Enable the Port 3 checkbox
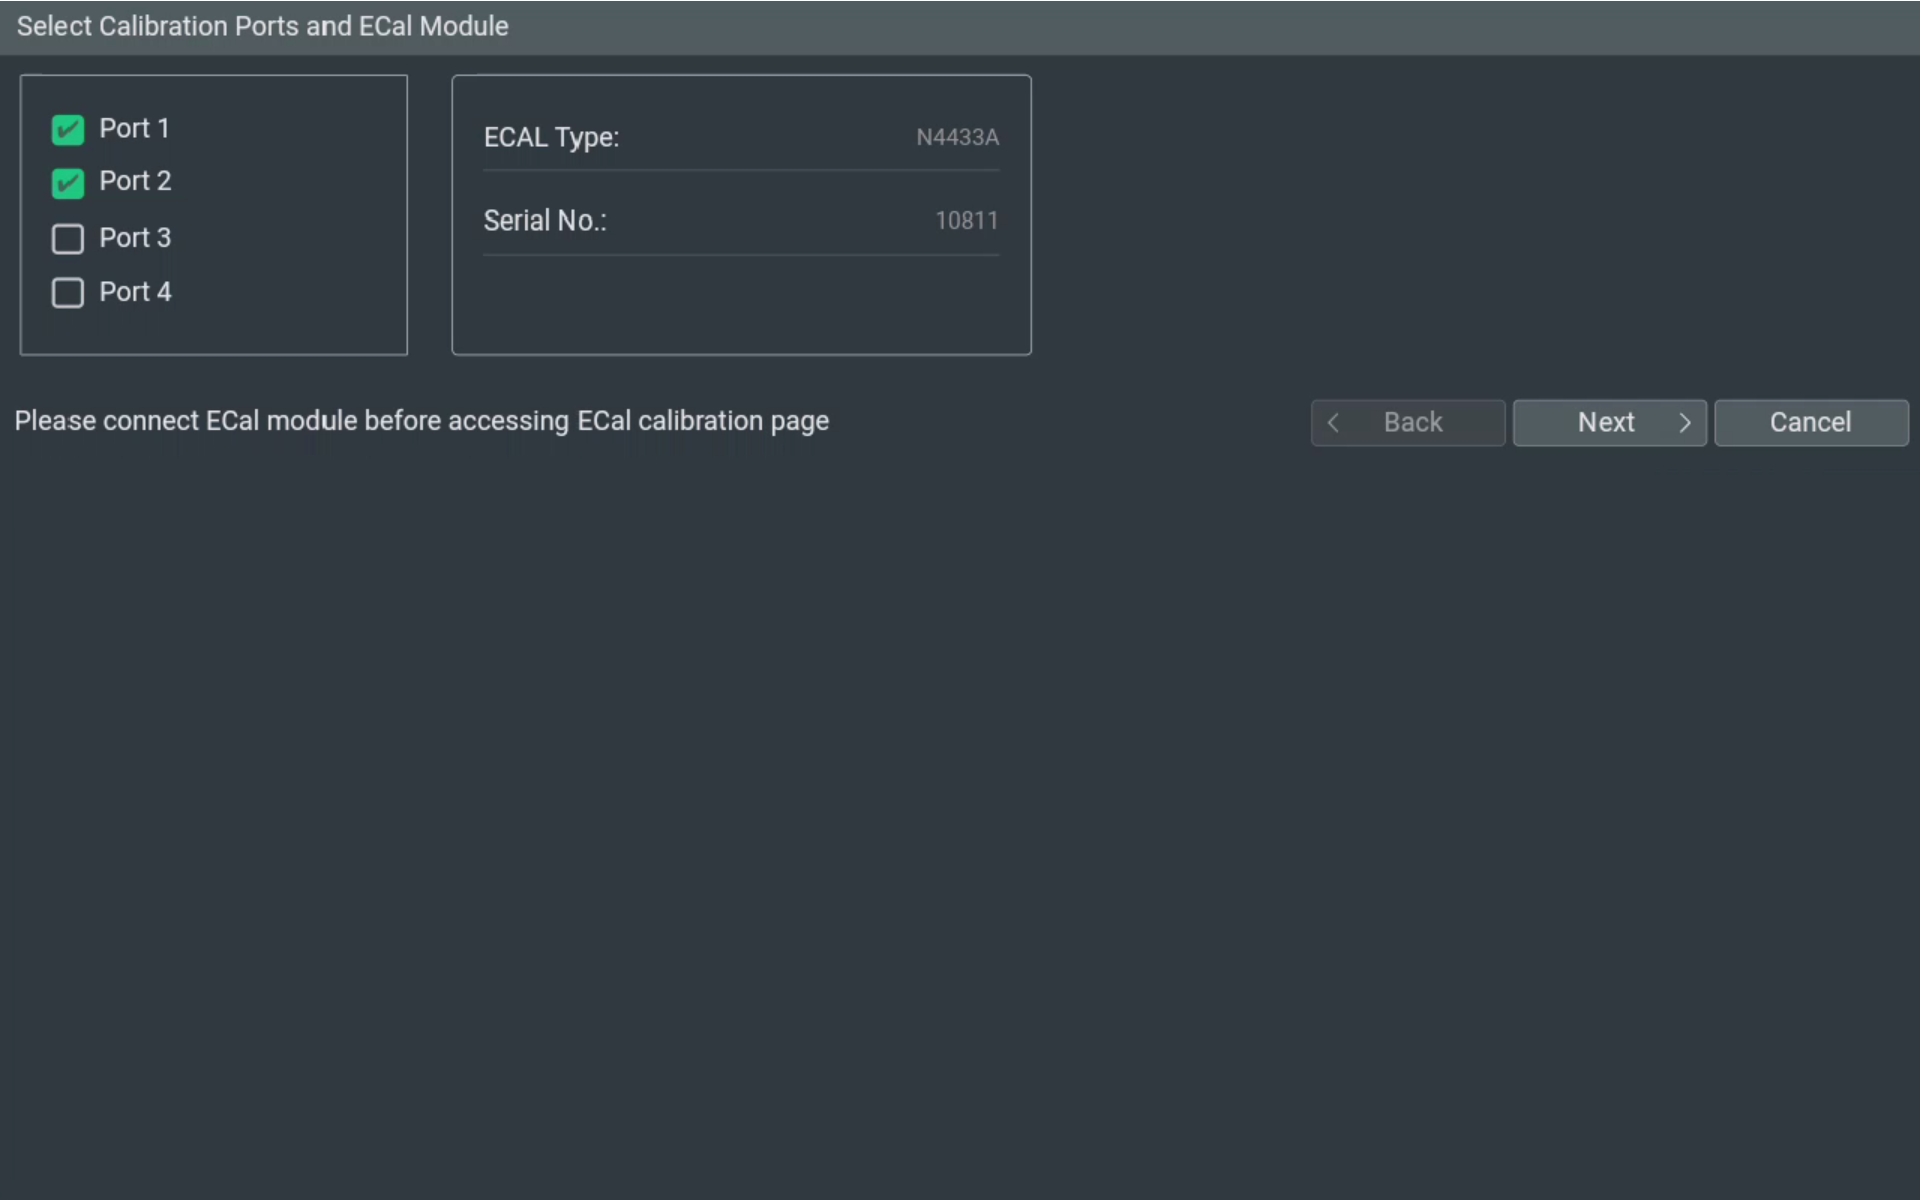Screen dimensions: 1921x1200 point(67,239)
